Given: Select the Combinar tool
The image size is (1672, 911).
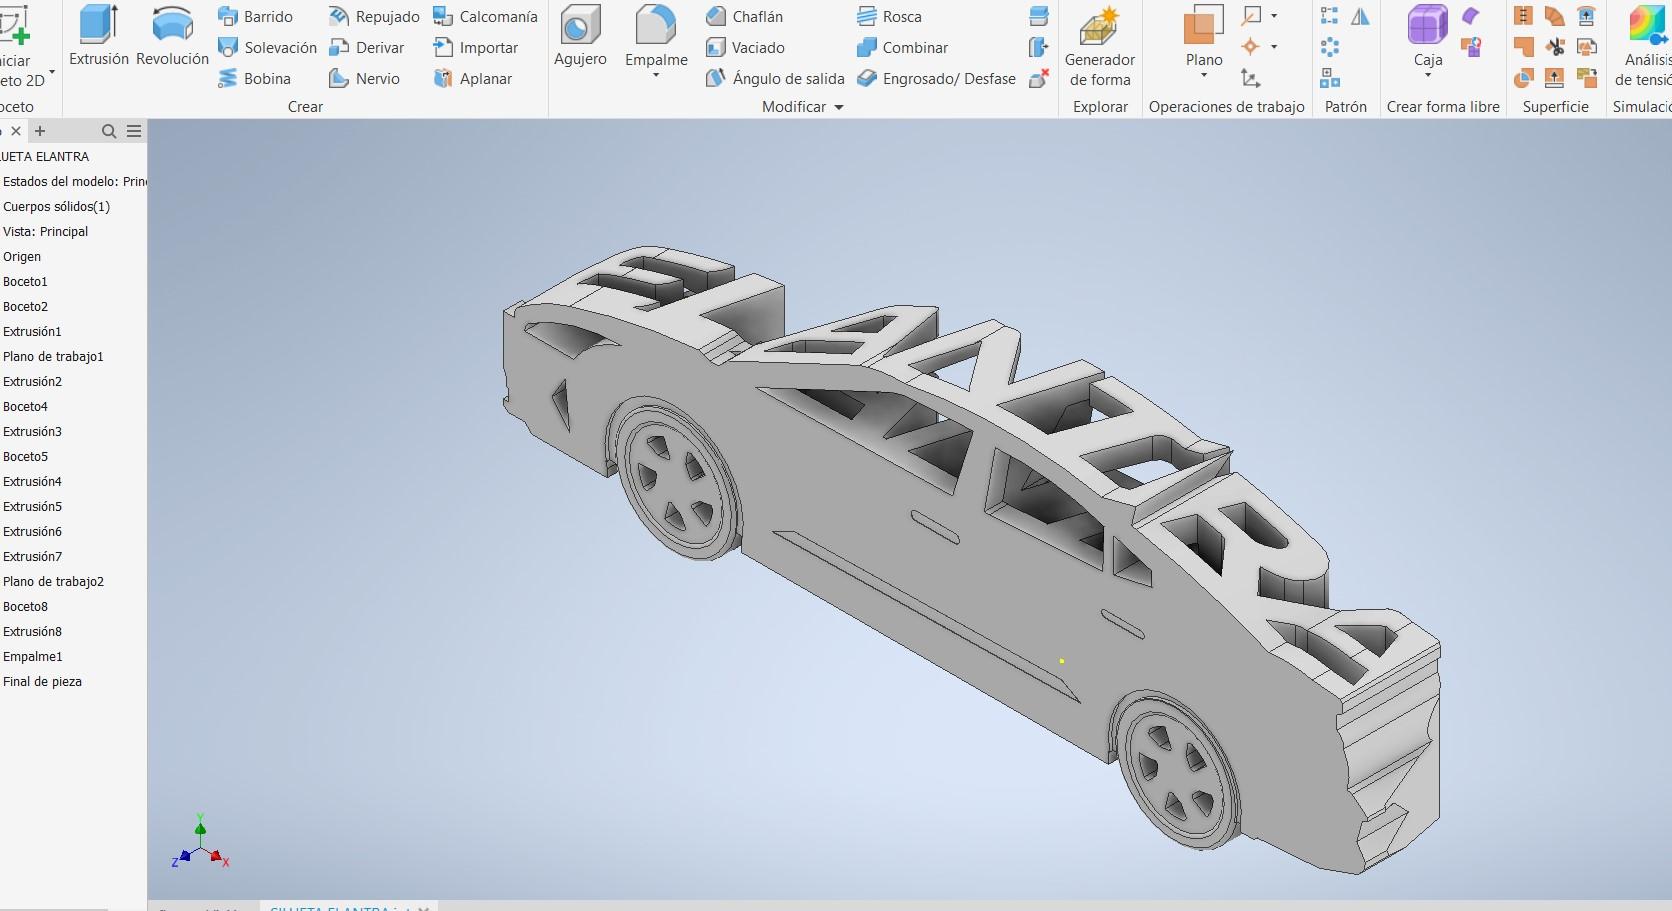Looking at the screenshot, I should (x=902, y=48).
